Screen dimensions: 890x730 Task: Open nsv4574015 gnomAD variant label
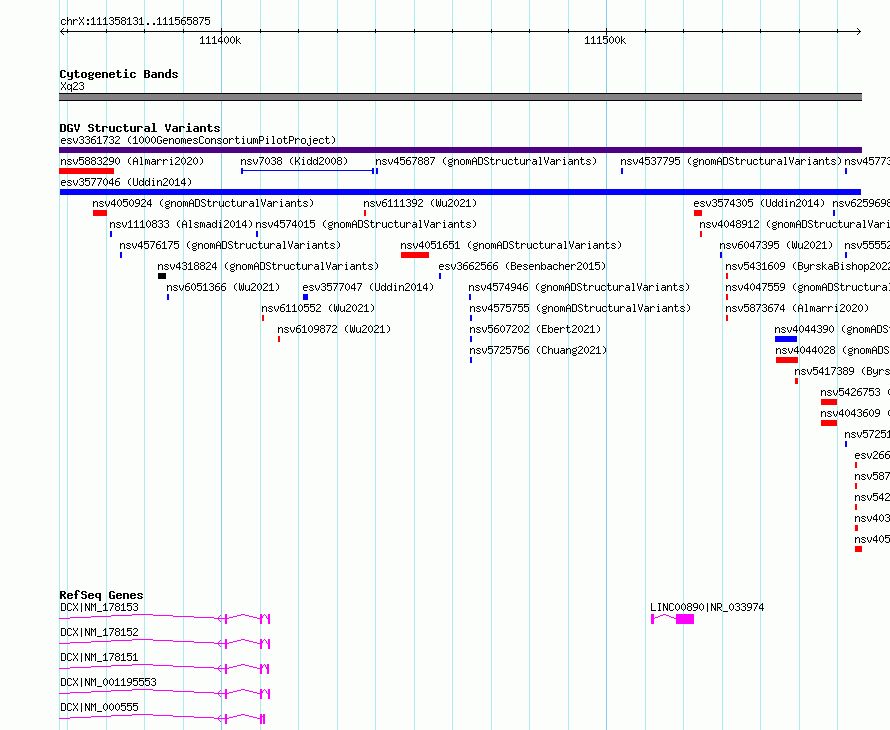(366, 224)
